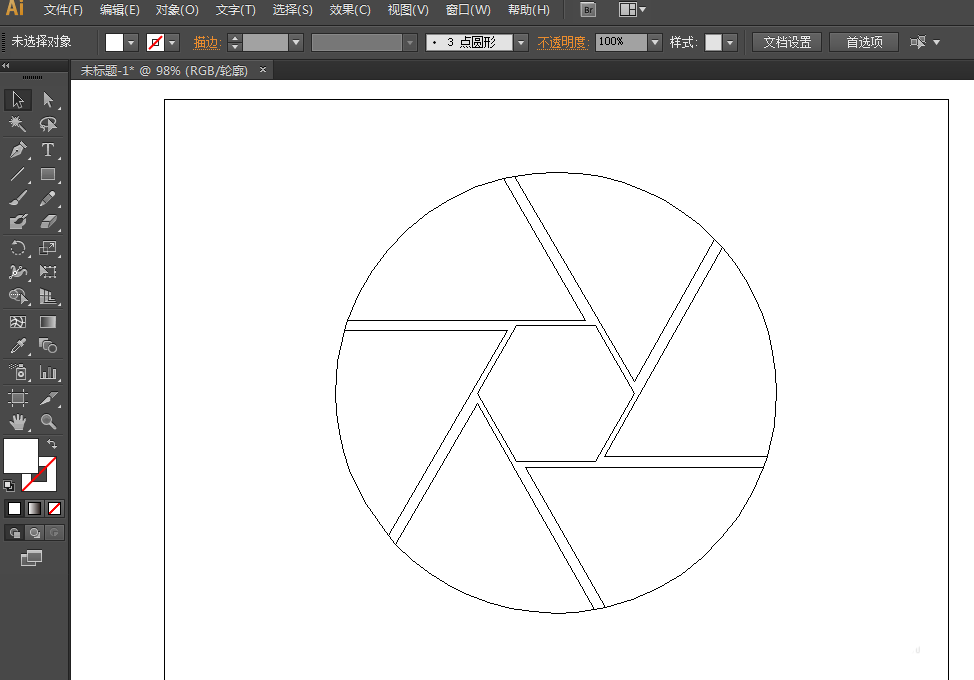This screenshot has width=974, height=680.
Task: Select the Eyedropper tool
Action: point(17,346)
